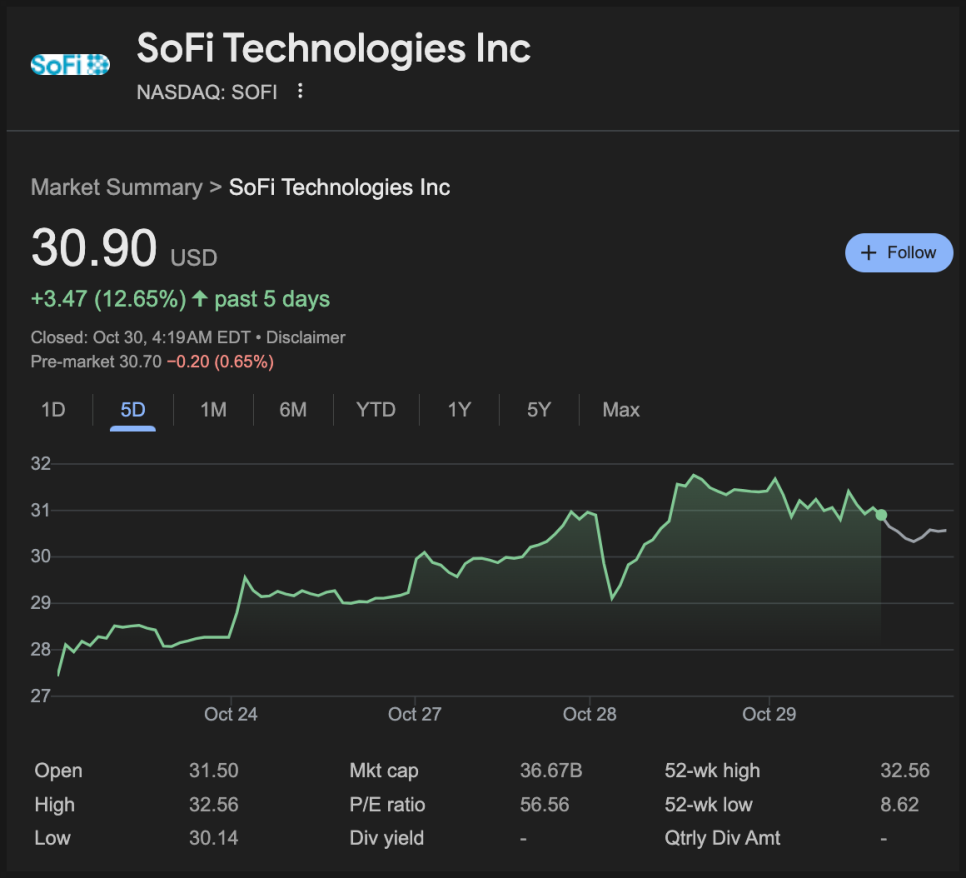Show the Max chart range
Image resolution: width=966 pixels, height=878 pixels.
tap(621, 410)
